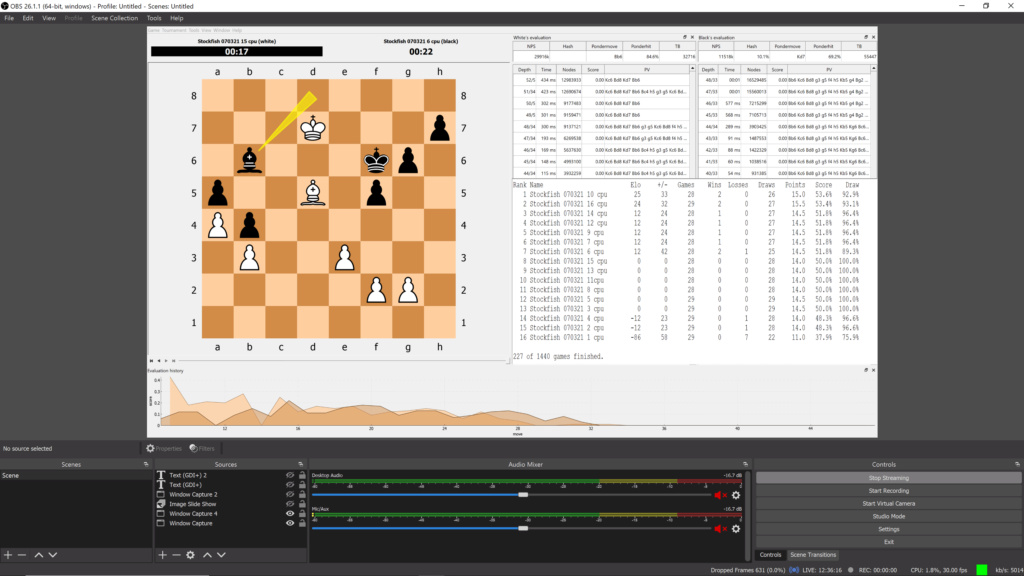Click the Start Recording button
Screen dimensions: 1024x576
pyautogui.click(x=888, y=490)
